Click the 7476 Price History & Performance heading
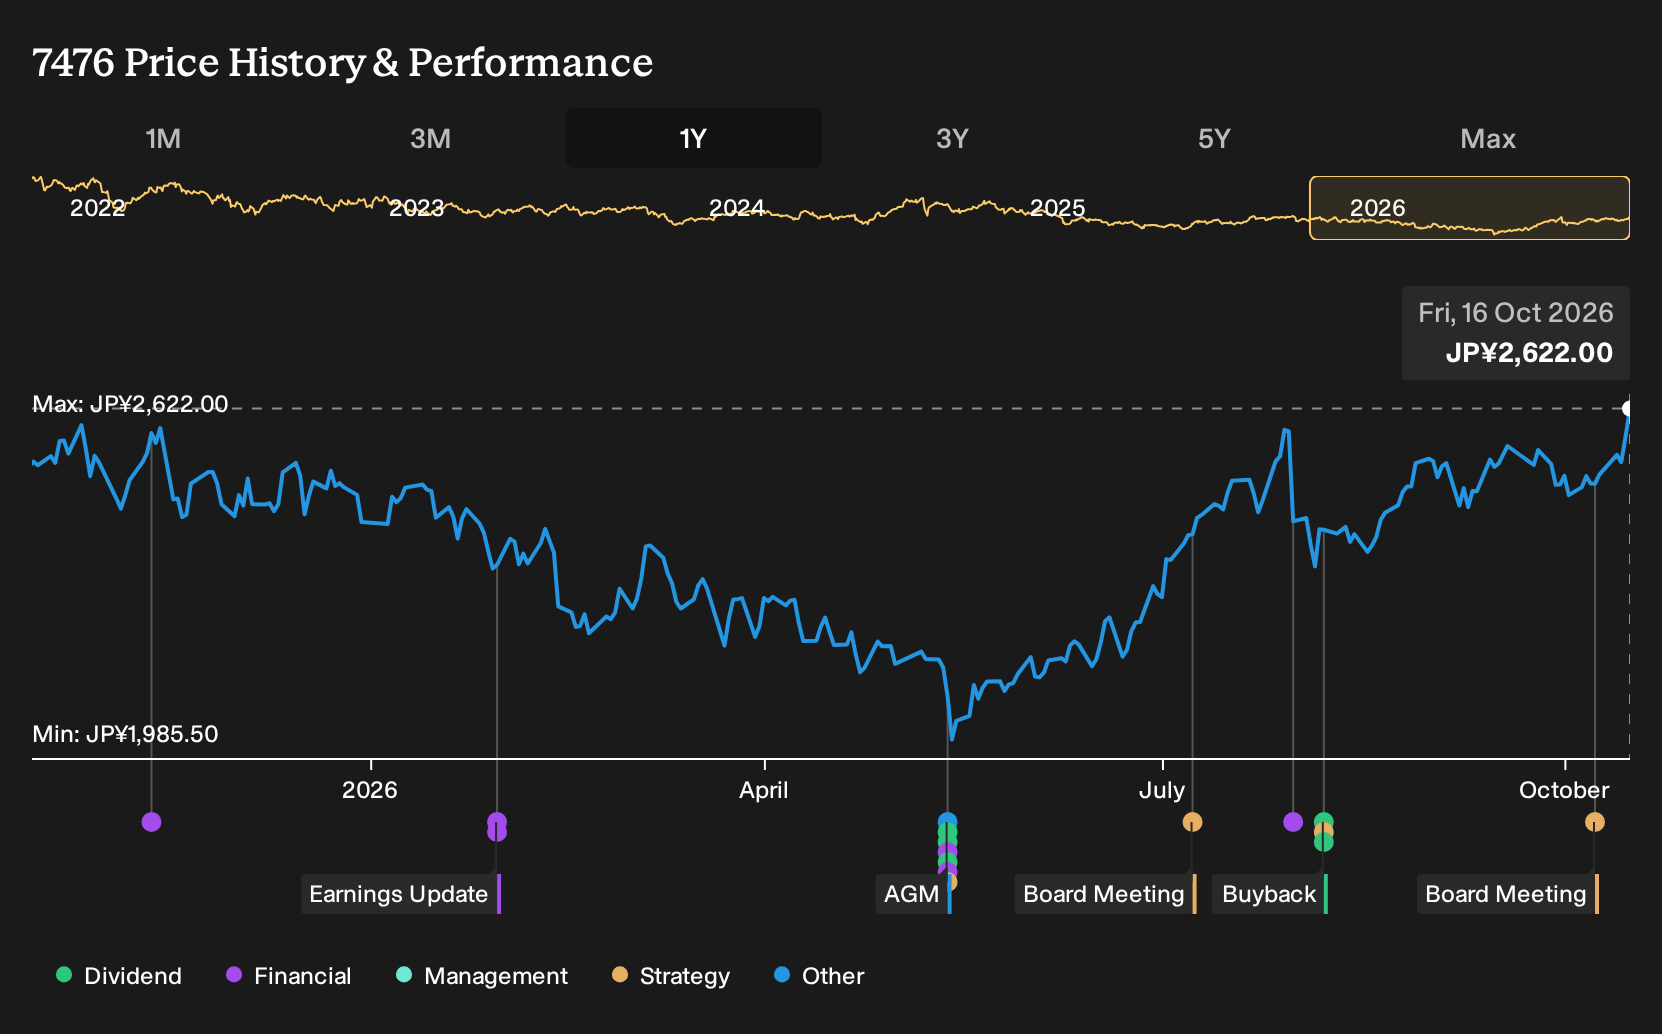Image resolution: width=1662 pixels, height=1034 pixels. click(x=343, y=62)
